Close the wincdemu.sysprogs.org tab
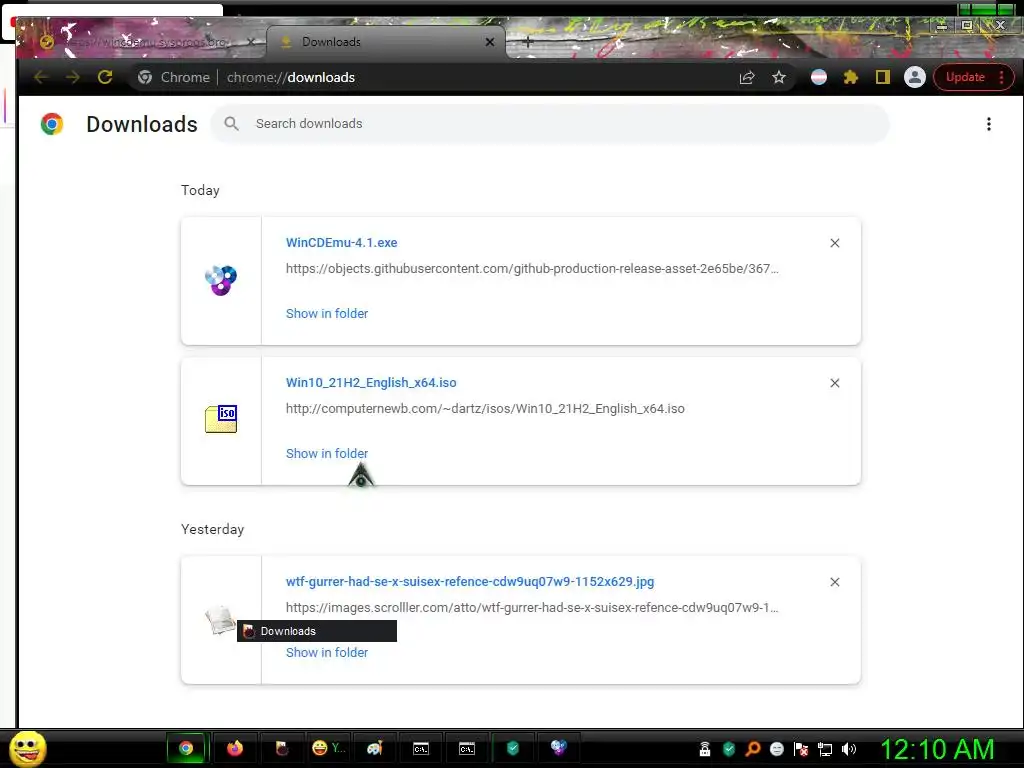The height and width of the screenshot is (768, 1024). (251, 42)
